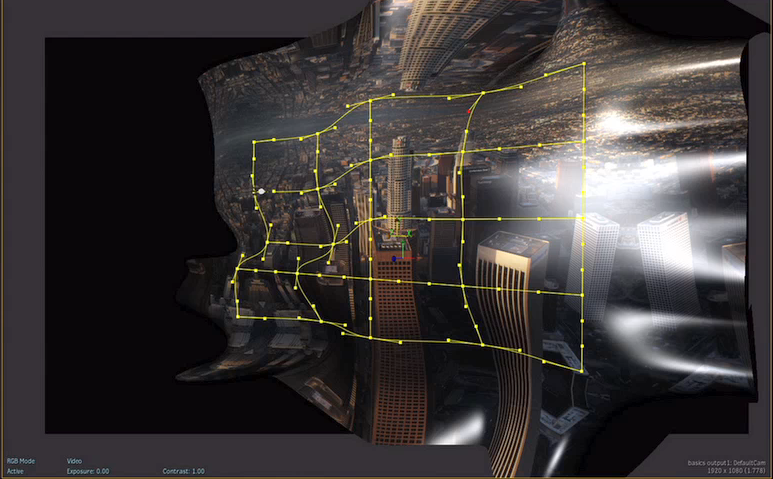773x479 pixels.
Task: Click the 'Active' status label
Action: [x=15, y=471]
